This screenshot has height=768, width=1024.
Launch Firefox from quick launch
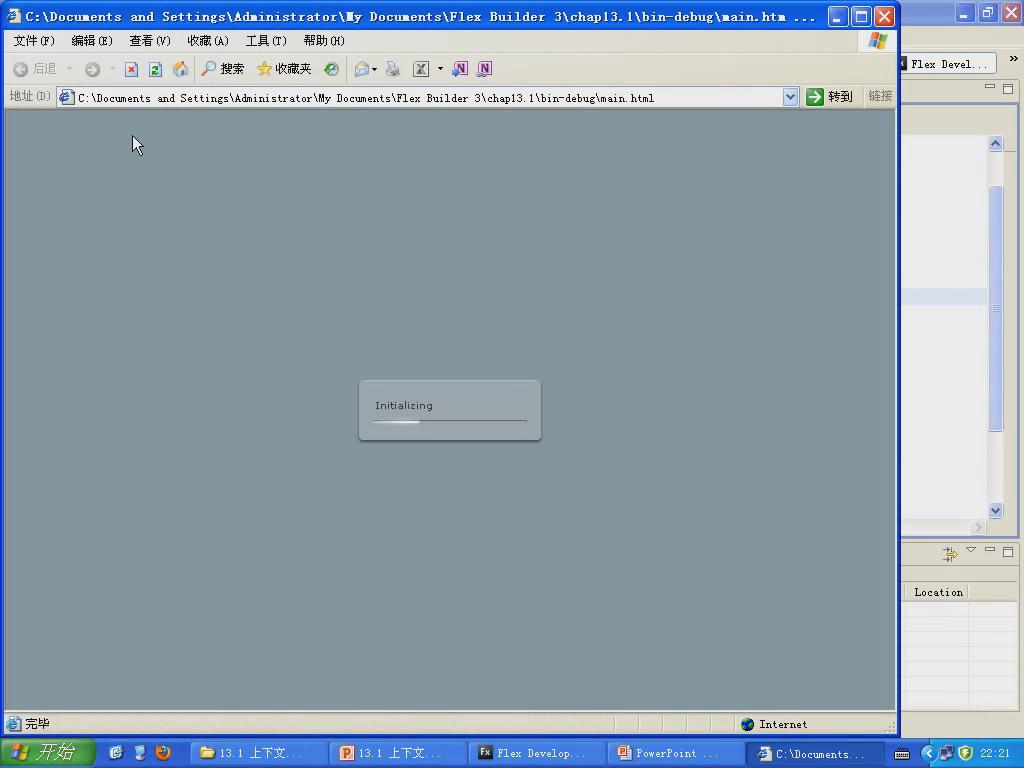[x=163, y=752]
